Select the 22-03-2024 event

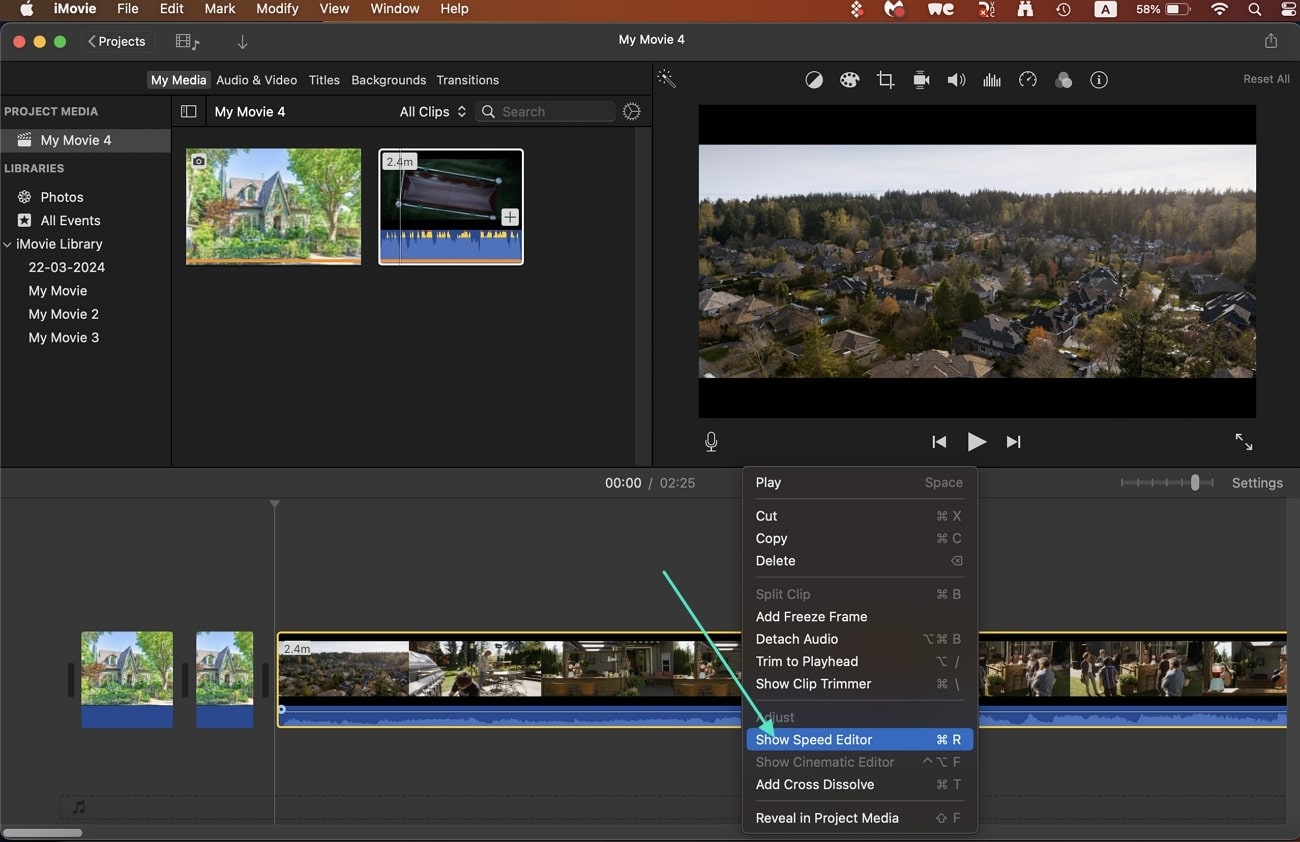[x=67, y=268]
